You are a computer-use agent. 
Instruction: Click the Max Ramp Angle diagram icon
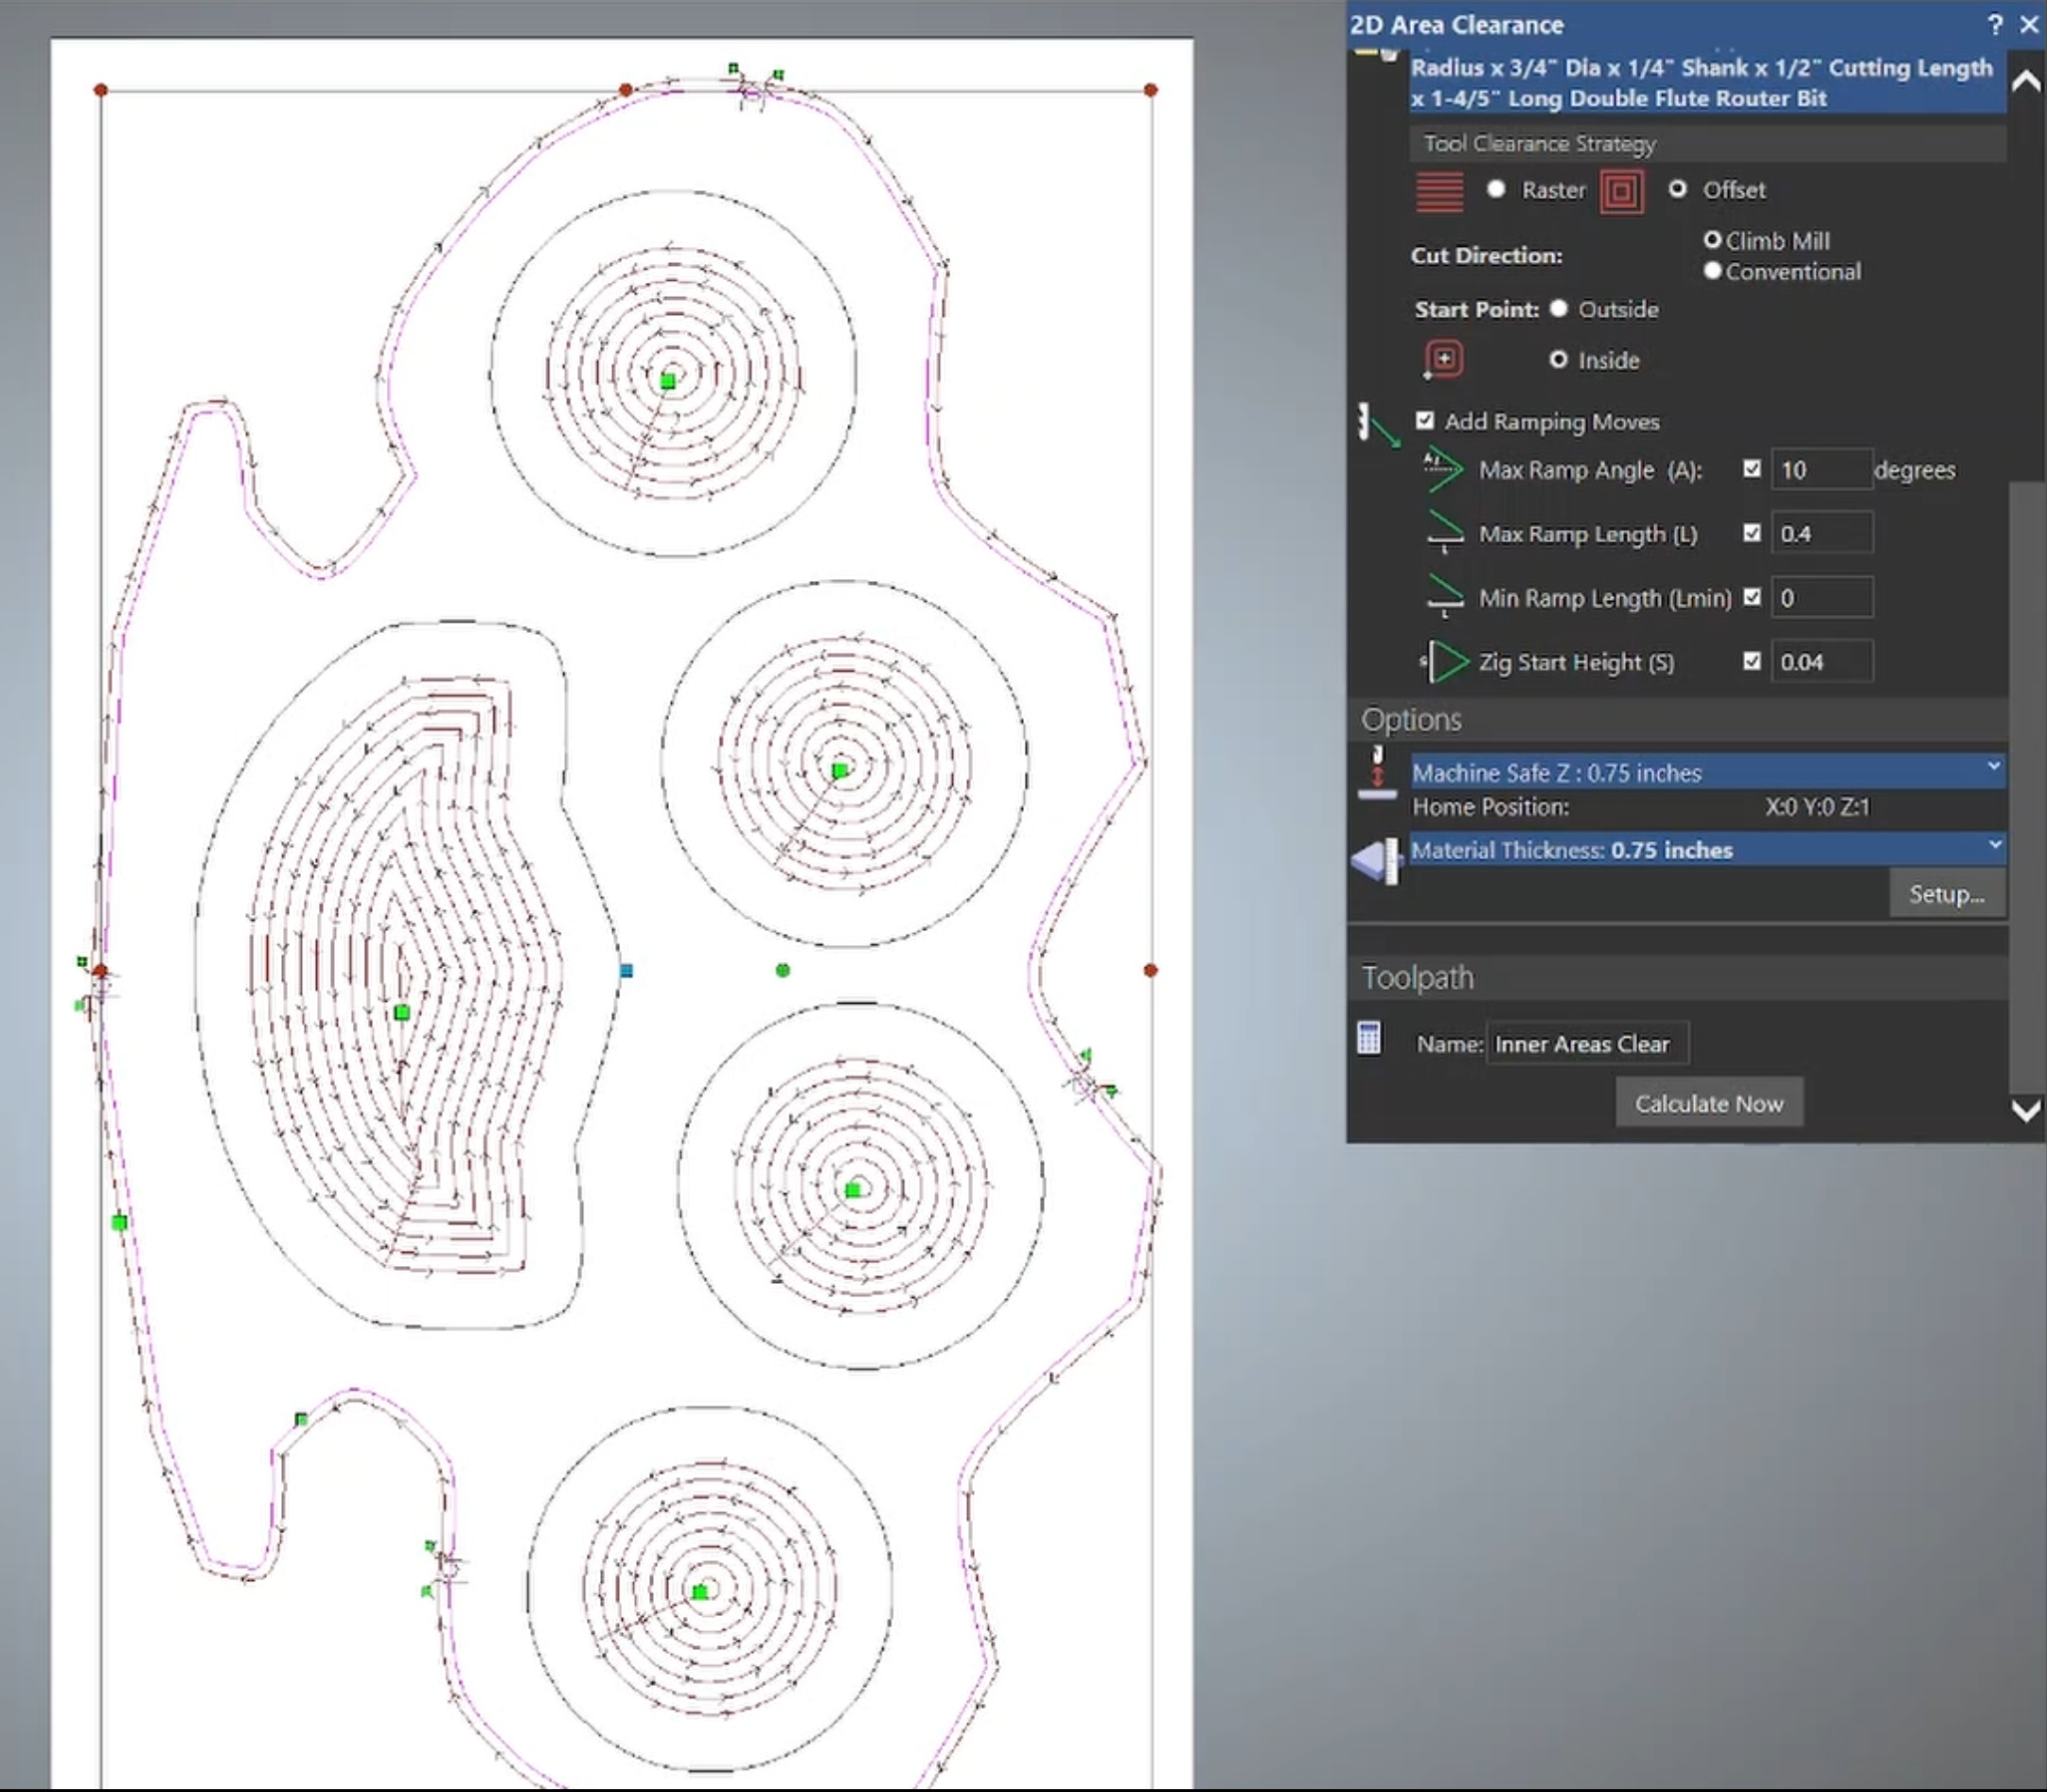(1443, 470)
